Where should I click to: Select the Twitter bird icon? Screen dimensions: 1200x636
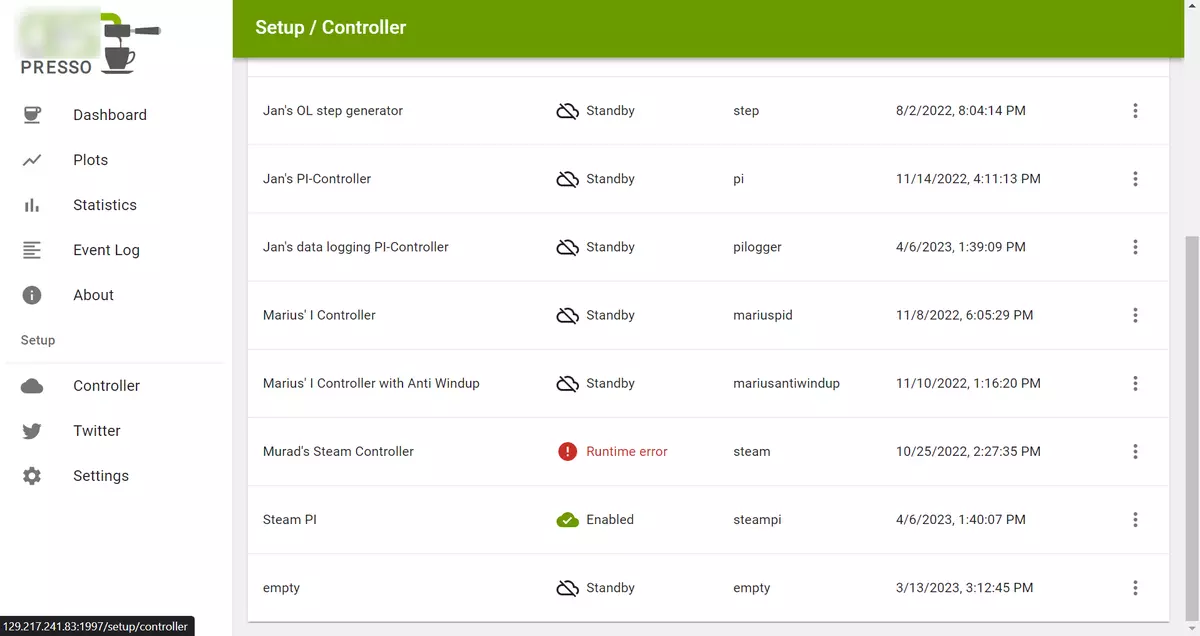coord(32,430)
